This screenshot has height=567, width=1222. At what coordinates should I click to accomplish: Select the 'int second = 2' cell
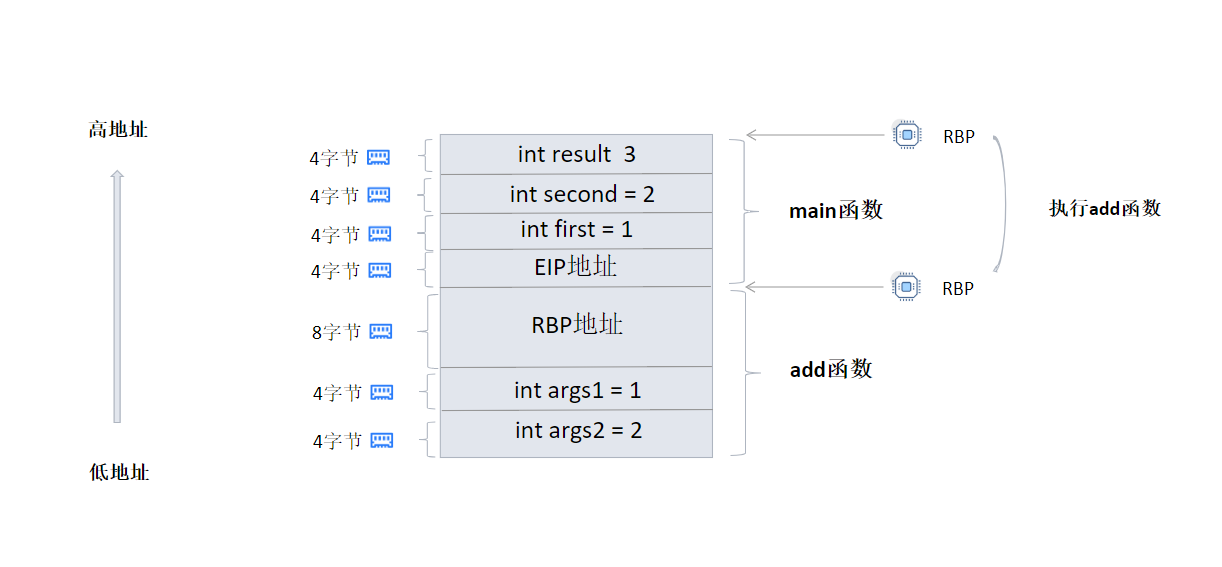tap(576, 193)
